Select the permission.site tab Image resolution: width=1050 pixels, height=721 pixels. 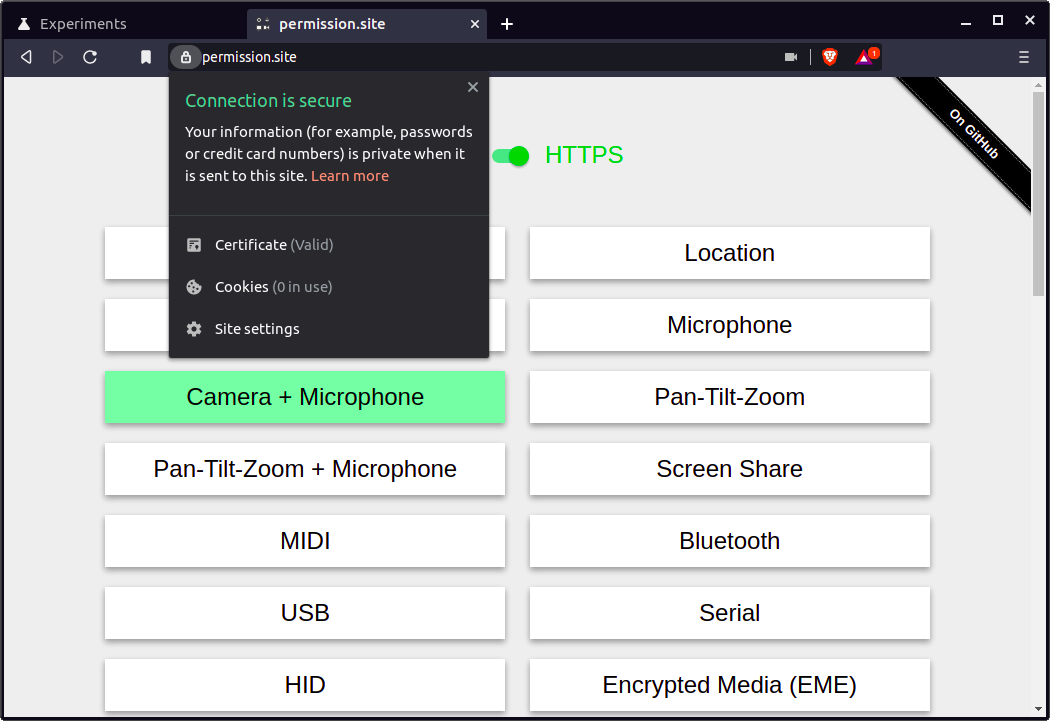(x=366, y=24)
